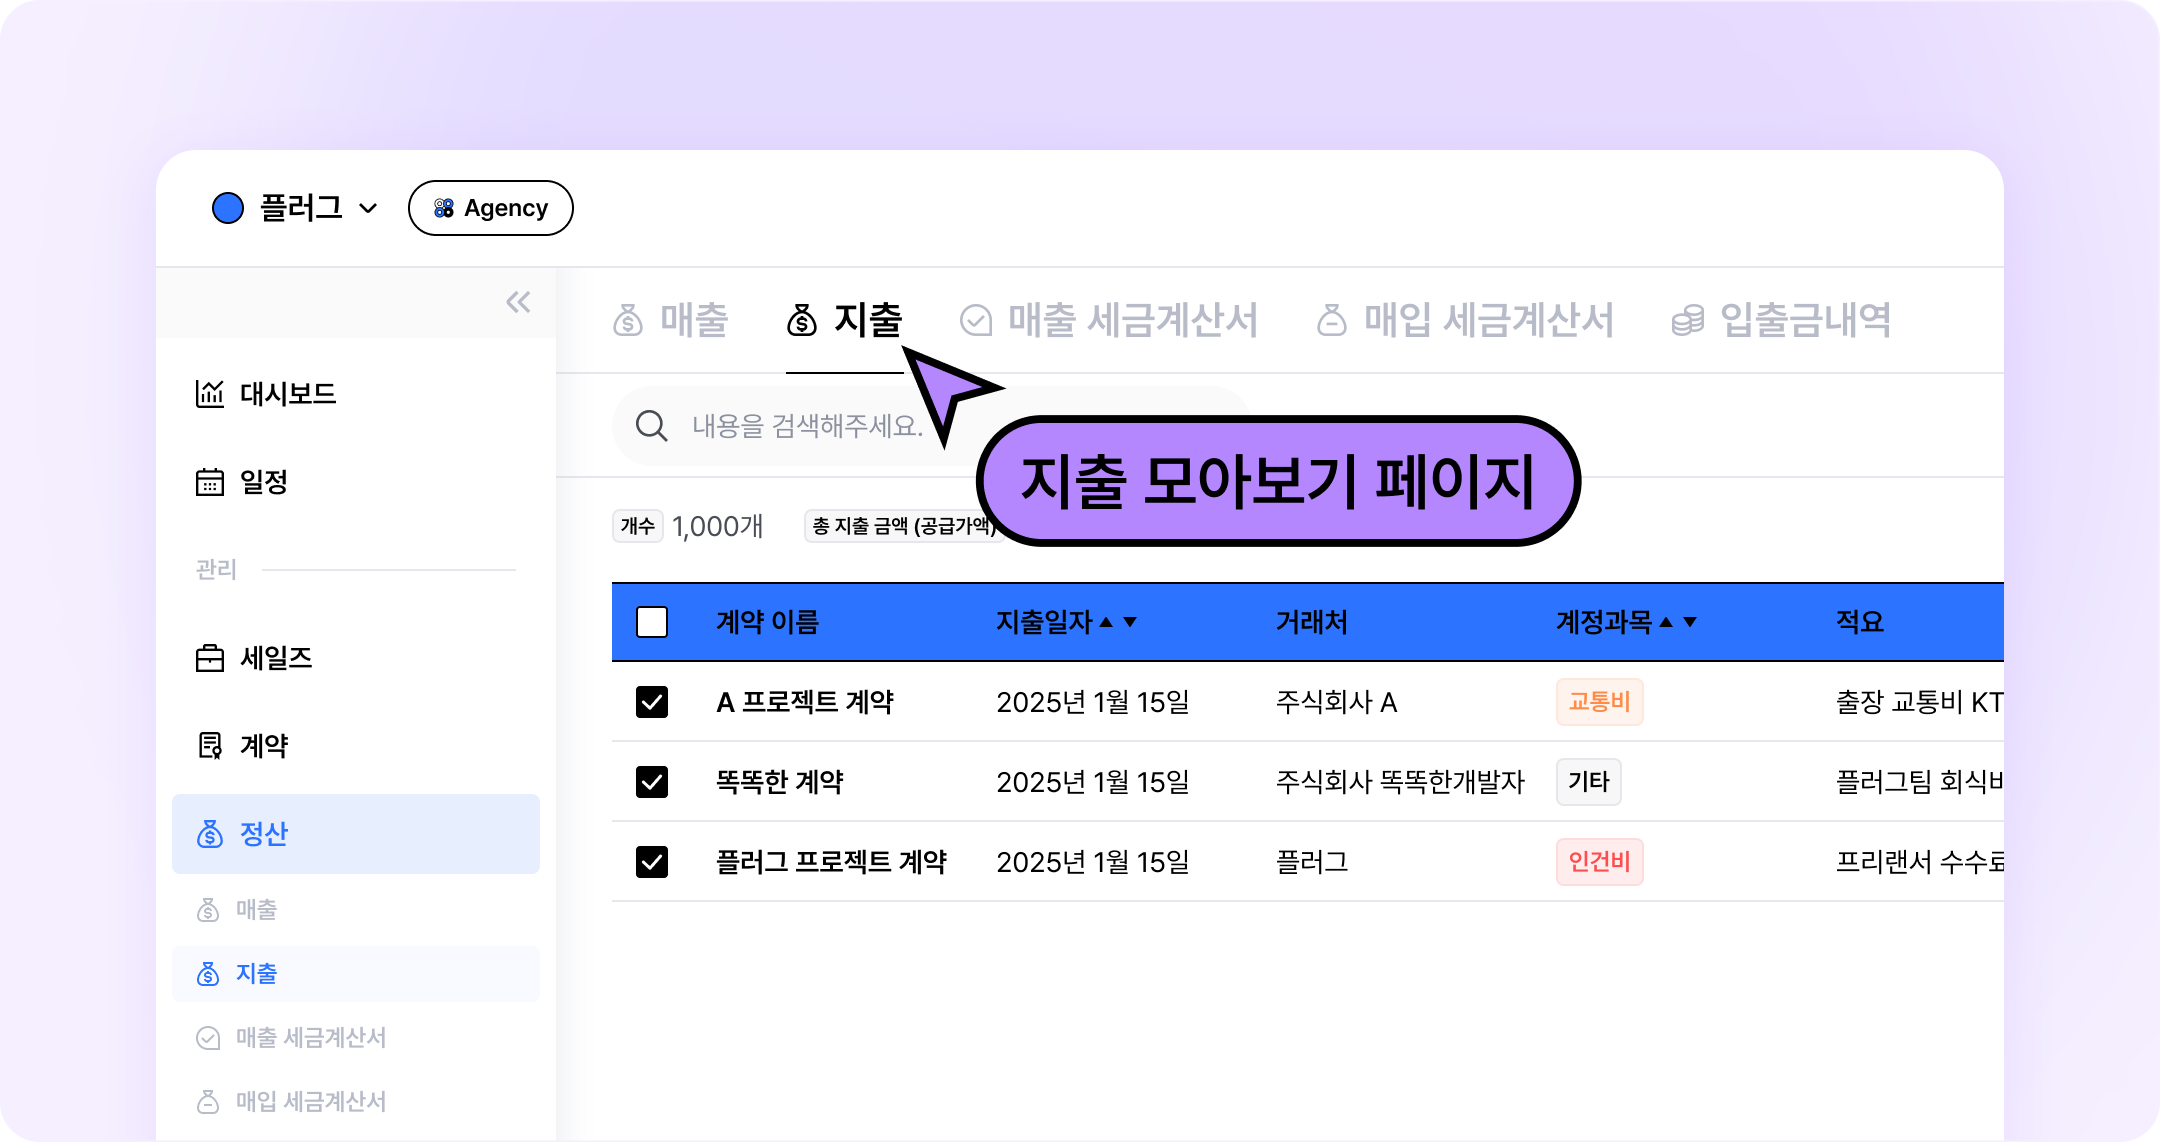
Task: Focus the 내용을 검색해주세요 search field
Action: (808, 426)
